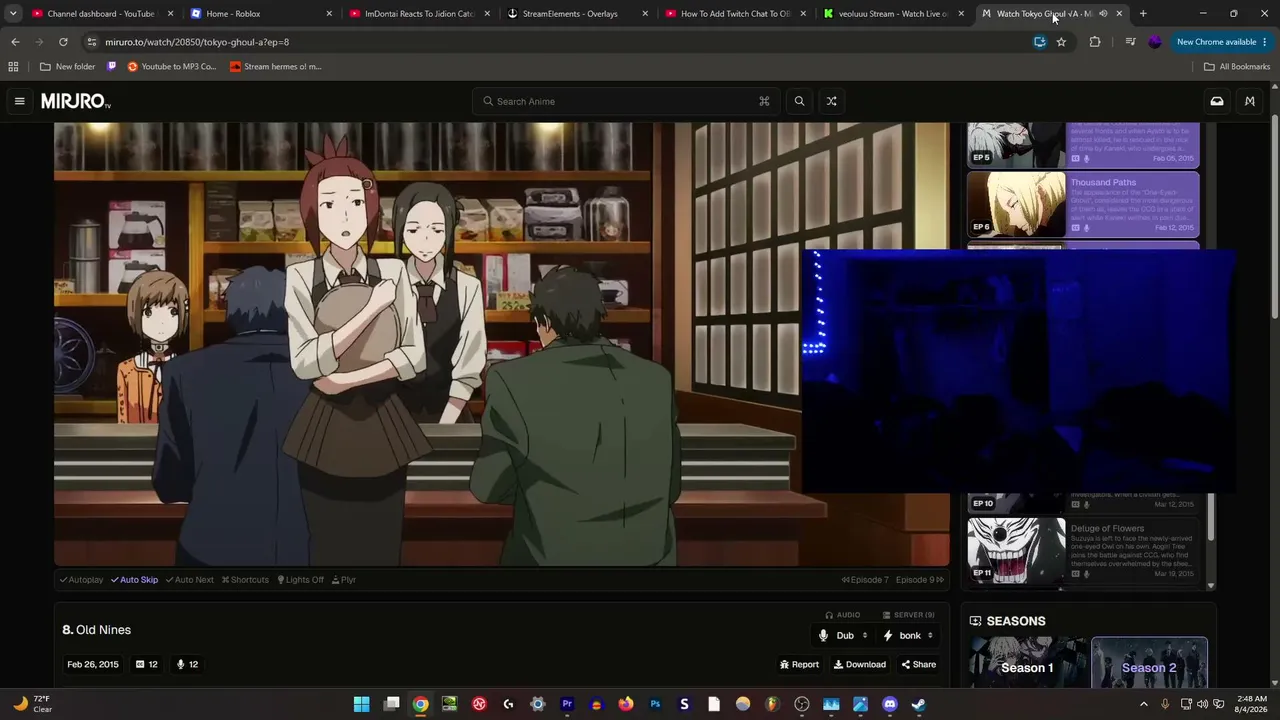Bookmark this page with star
The width and height of the screenshot is (1280, 720).
[1061, 42]
